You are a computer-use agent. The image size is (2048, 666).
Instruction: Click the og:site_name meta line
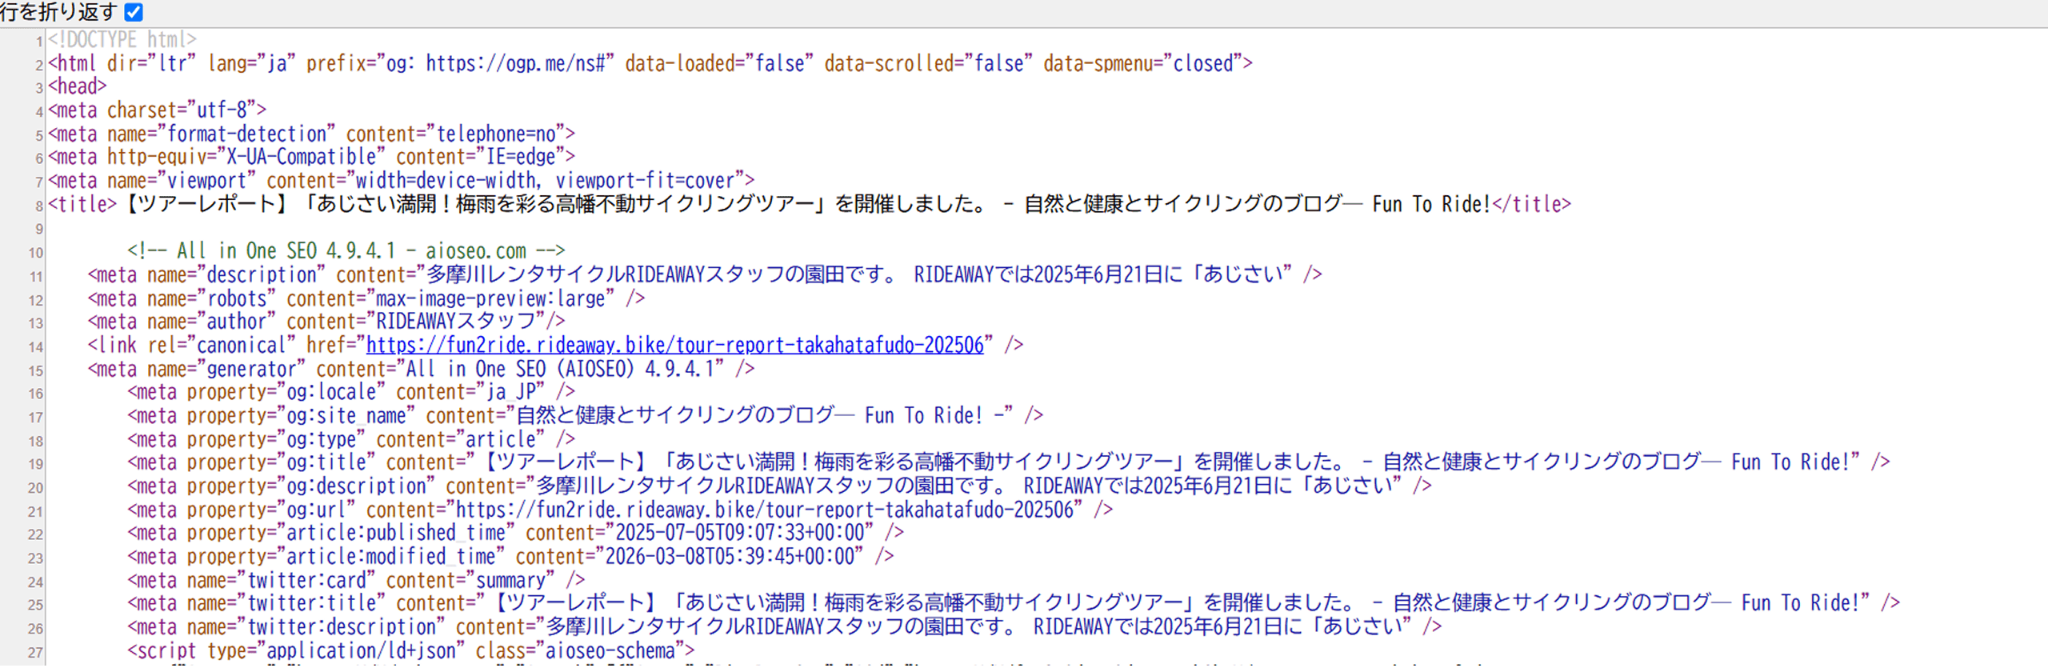pos(585,416)
